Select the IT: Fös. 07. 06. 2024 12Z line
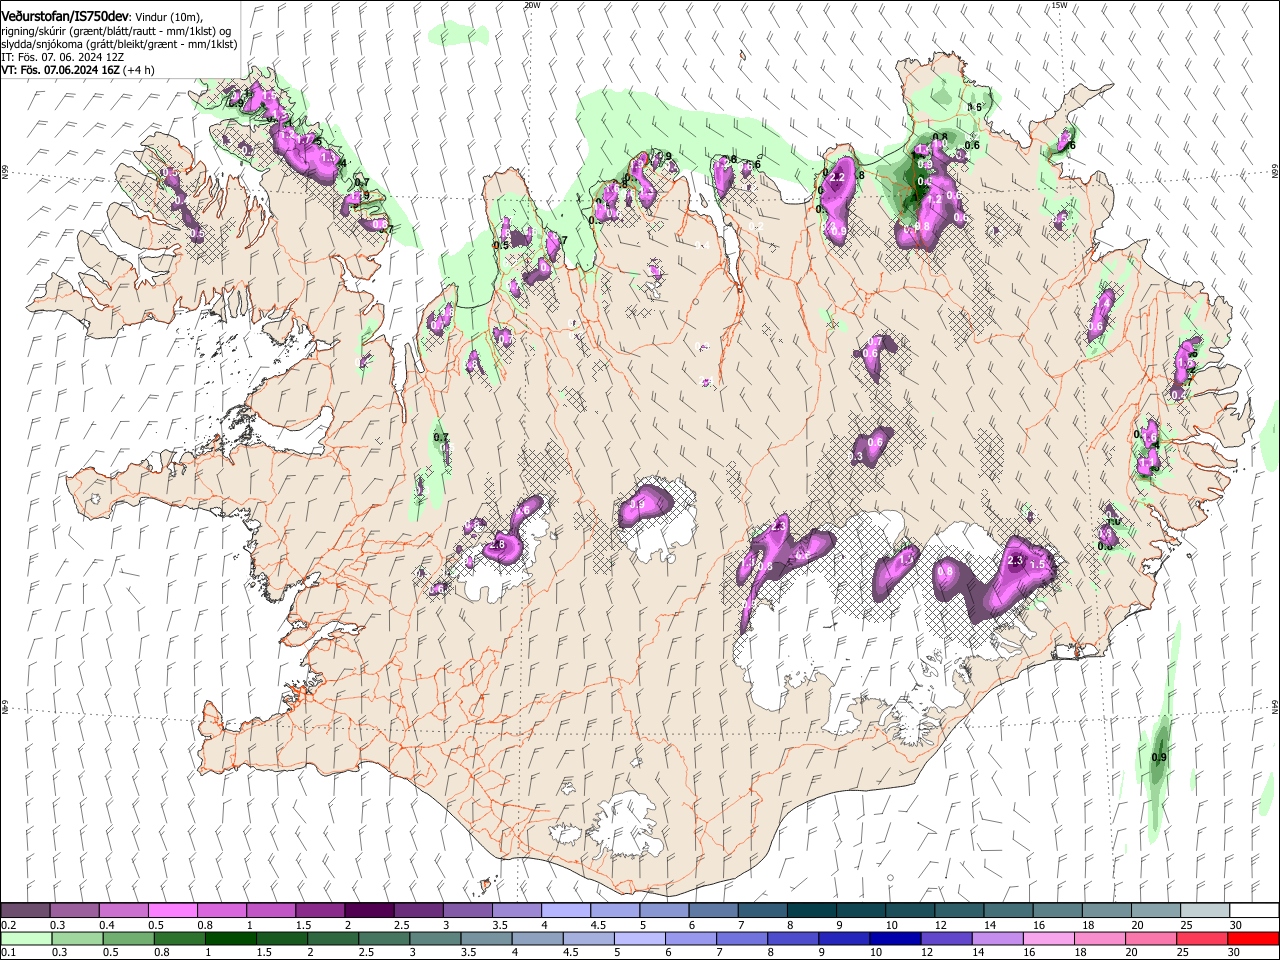The image size is (1280, 960). coord(62,57)
